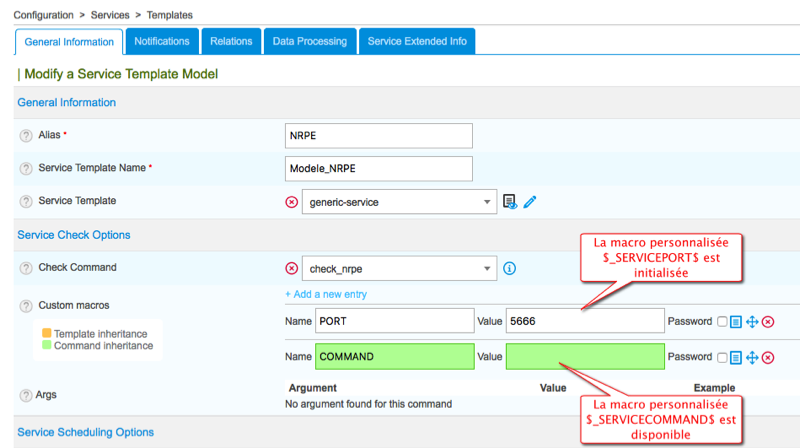This screenshot has height=448, width=800.
Task: Clear the generic-service template selection
Action: pyautogui.click(x=292, y=202)
